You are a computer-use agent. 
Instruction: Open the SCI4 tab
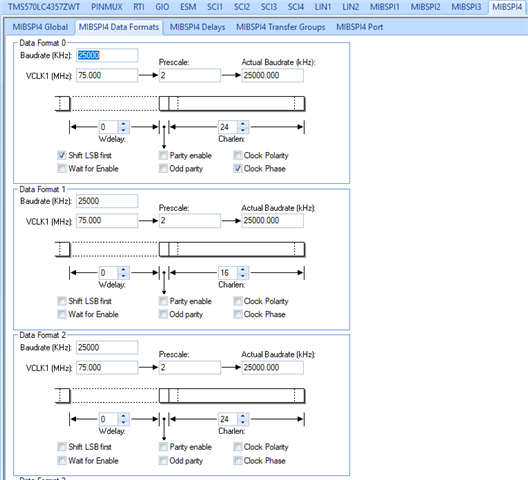click(x=296, y=7)
